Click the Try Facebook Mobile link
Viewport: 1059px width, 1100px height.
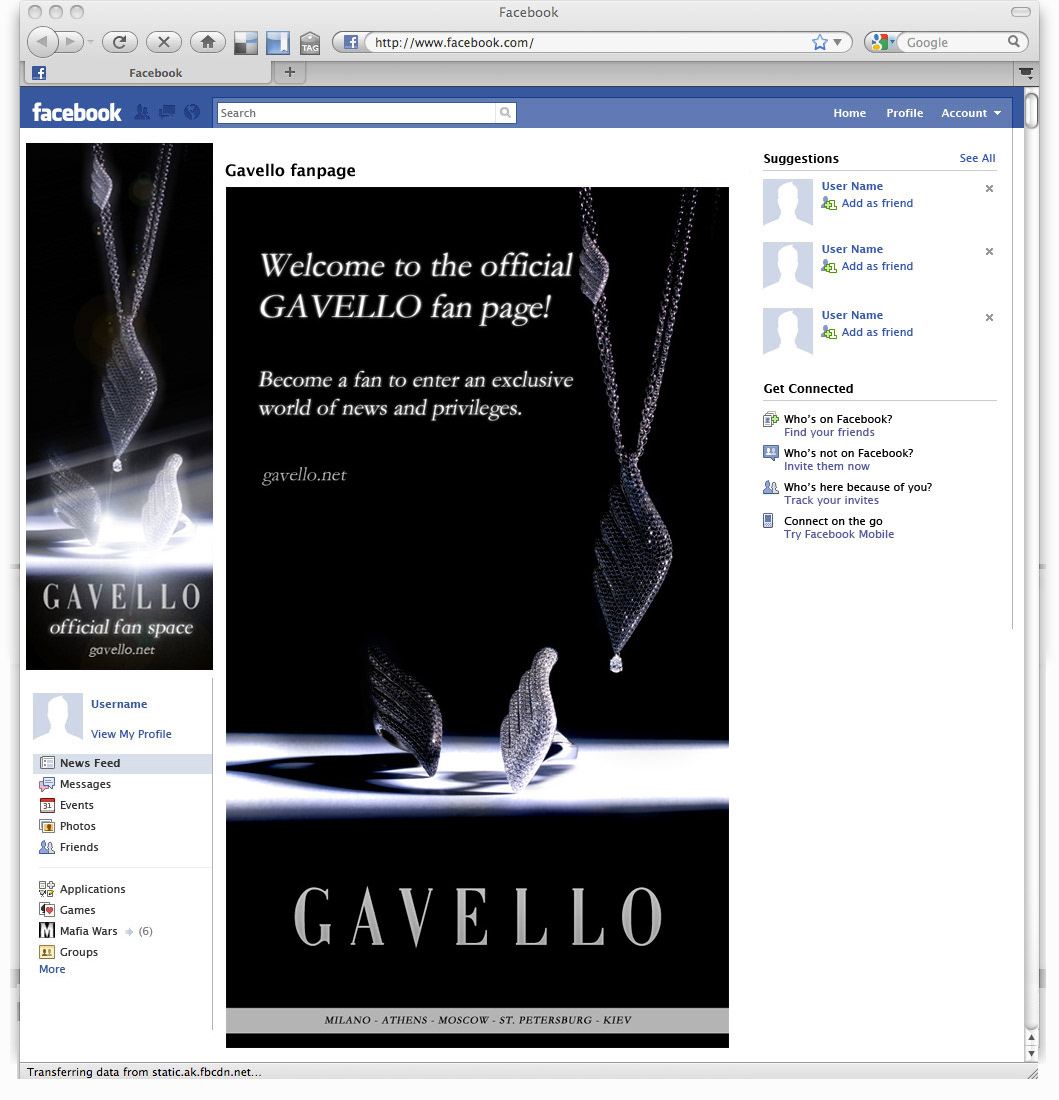839,534
